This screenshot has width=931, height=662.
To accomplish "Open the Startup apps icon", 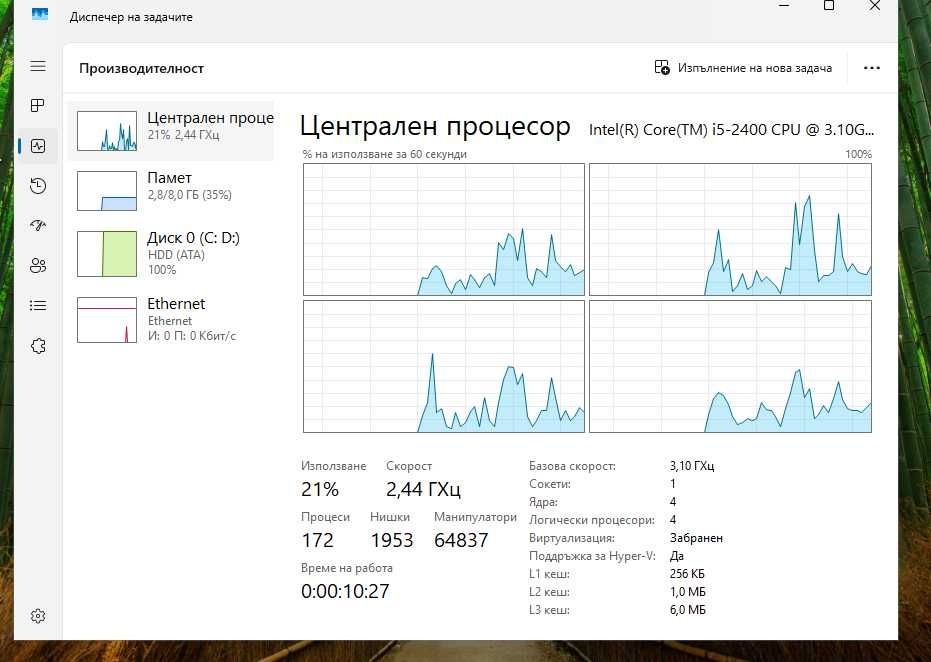I will (38, 226).
